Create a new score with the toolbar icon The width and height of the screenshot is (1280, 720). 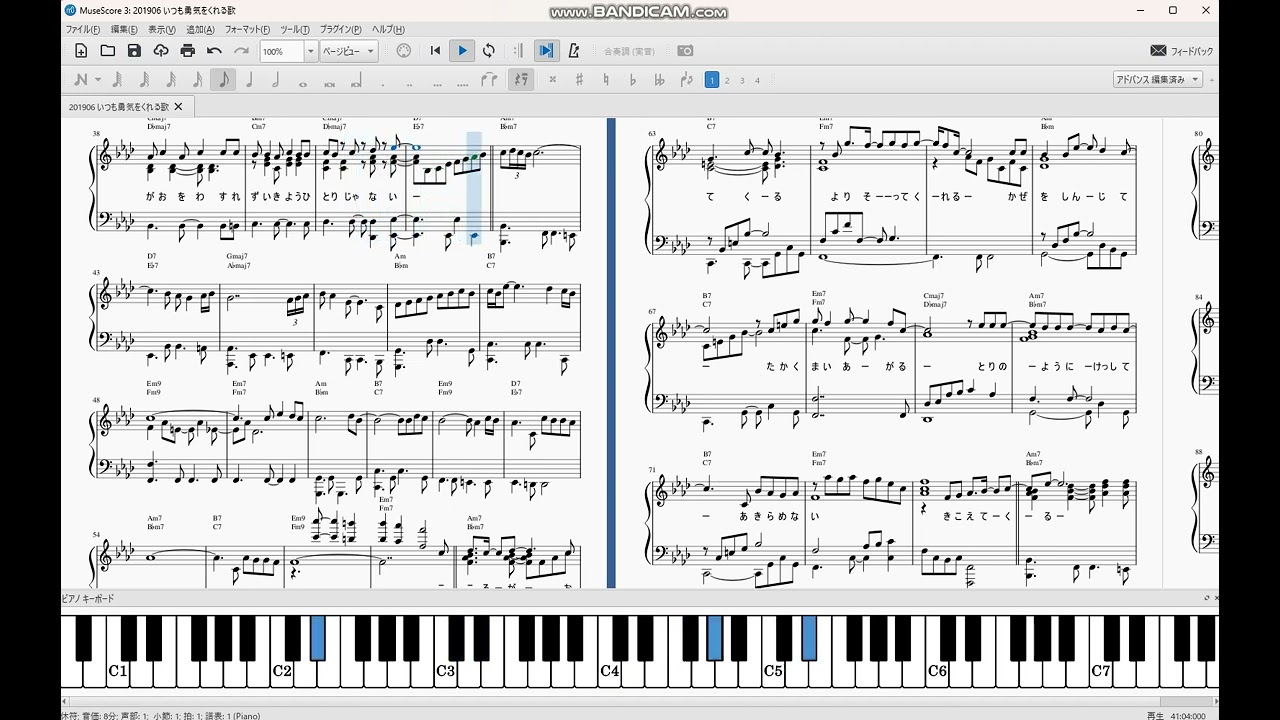81,51
